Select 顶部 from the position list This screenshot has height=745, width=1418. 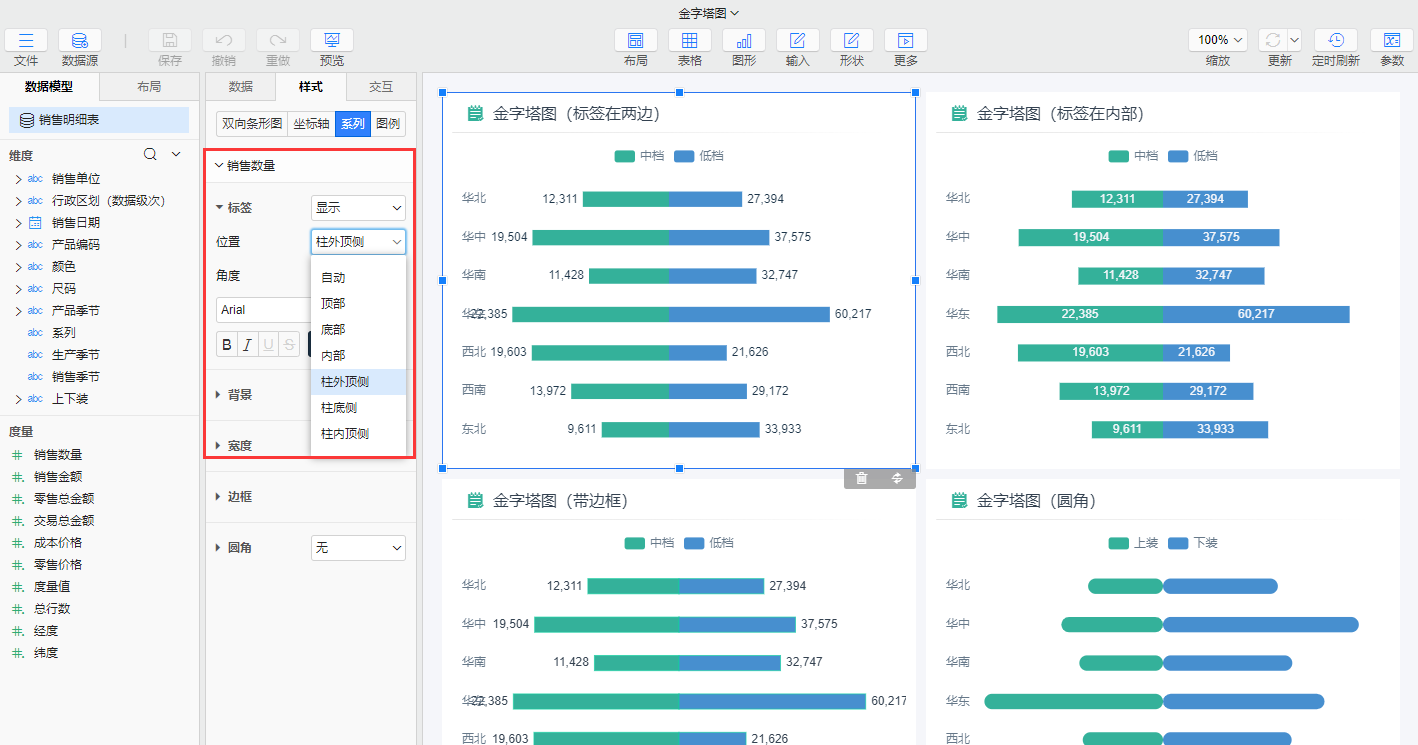(x=358, y=304)
